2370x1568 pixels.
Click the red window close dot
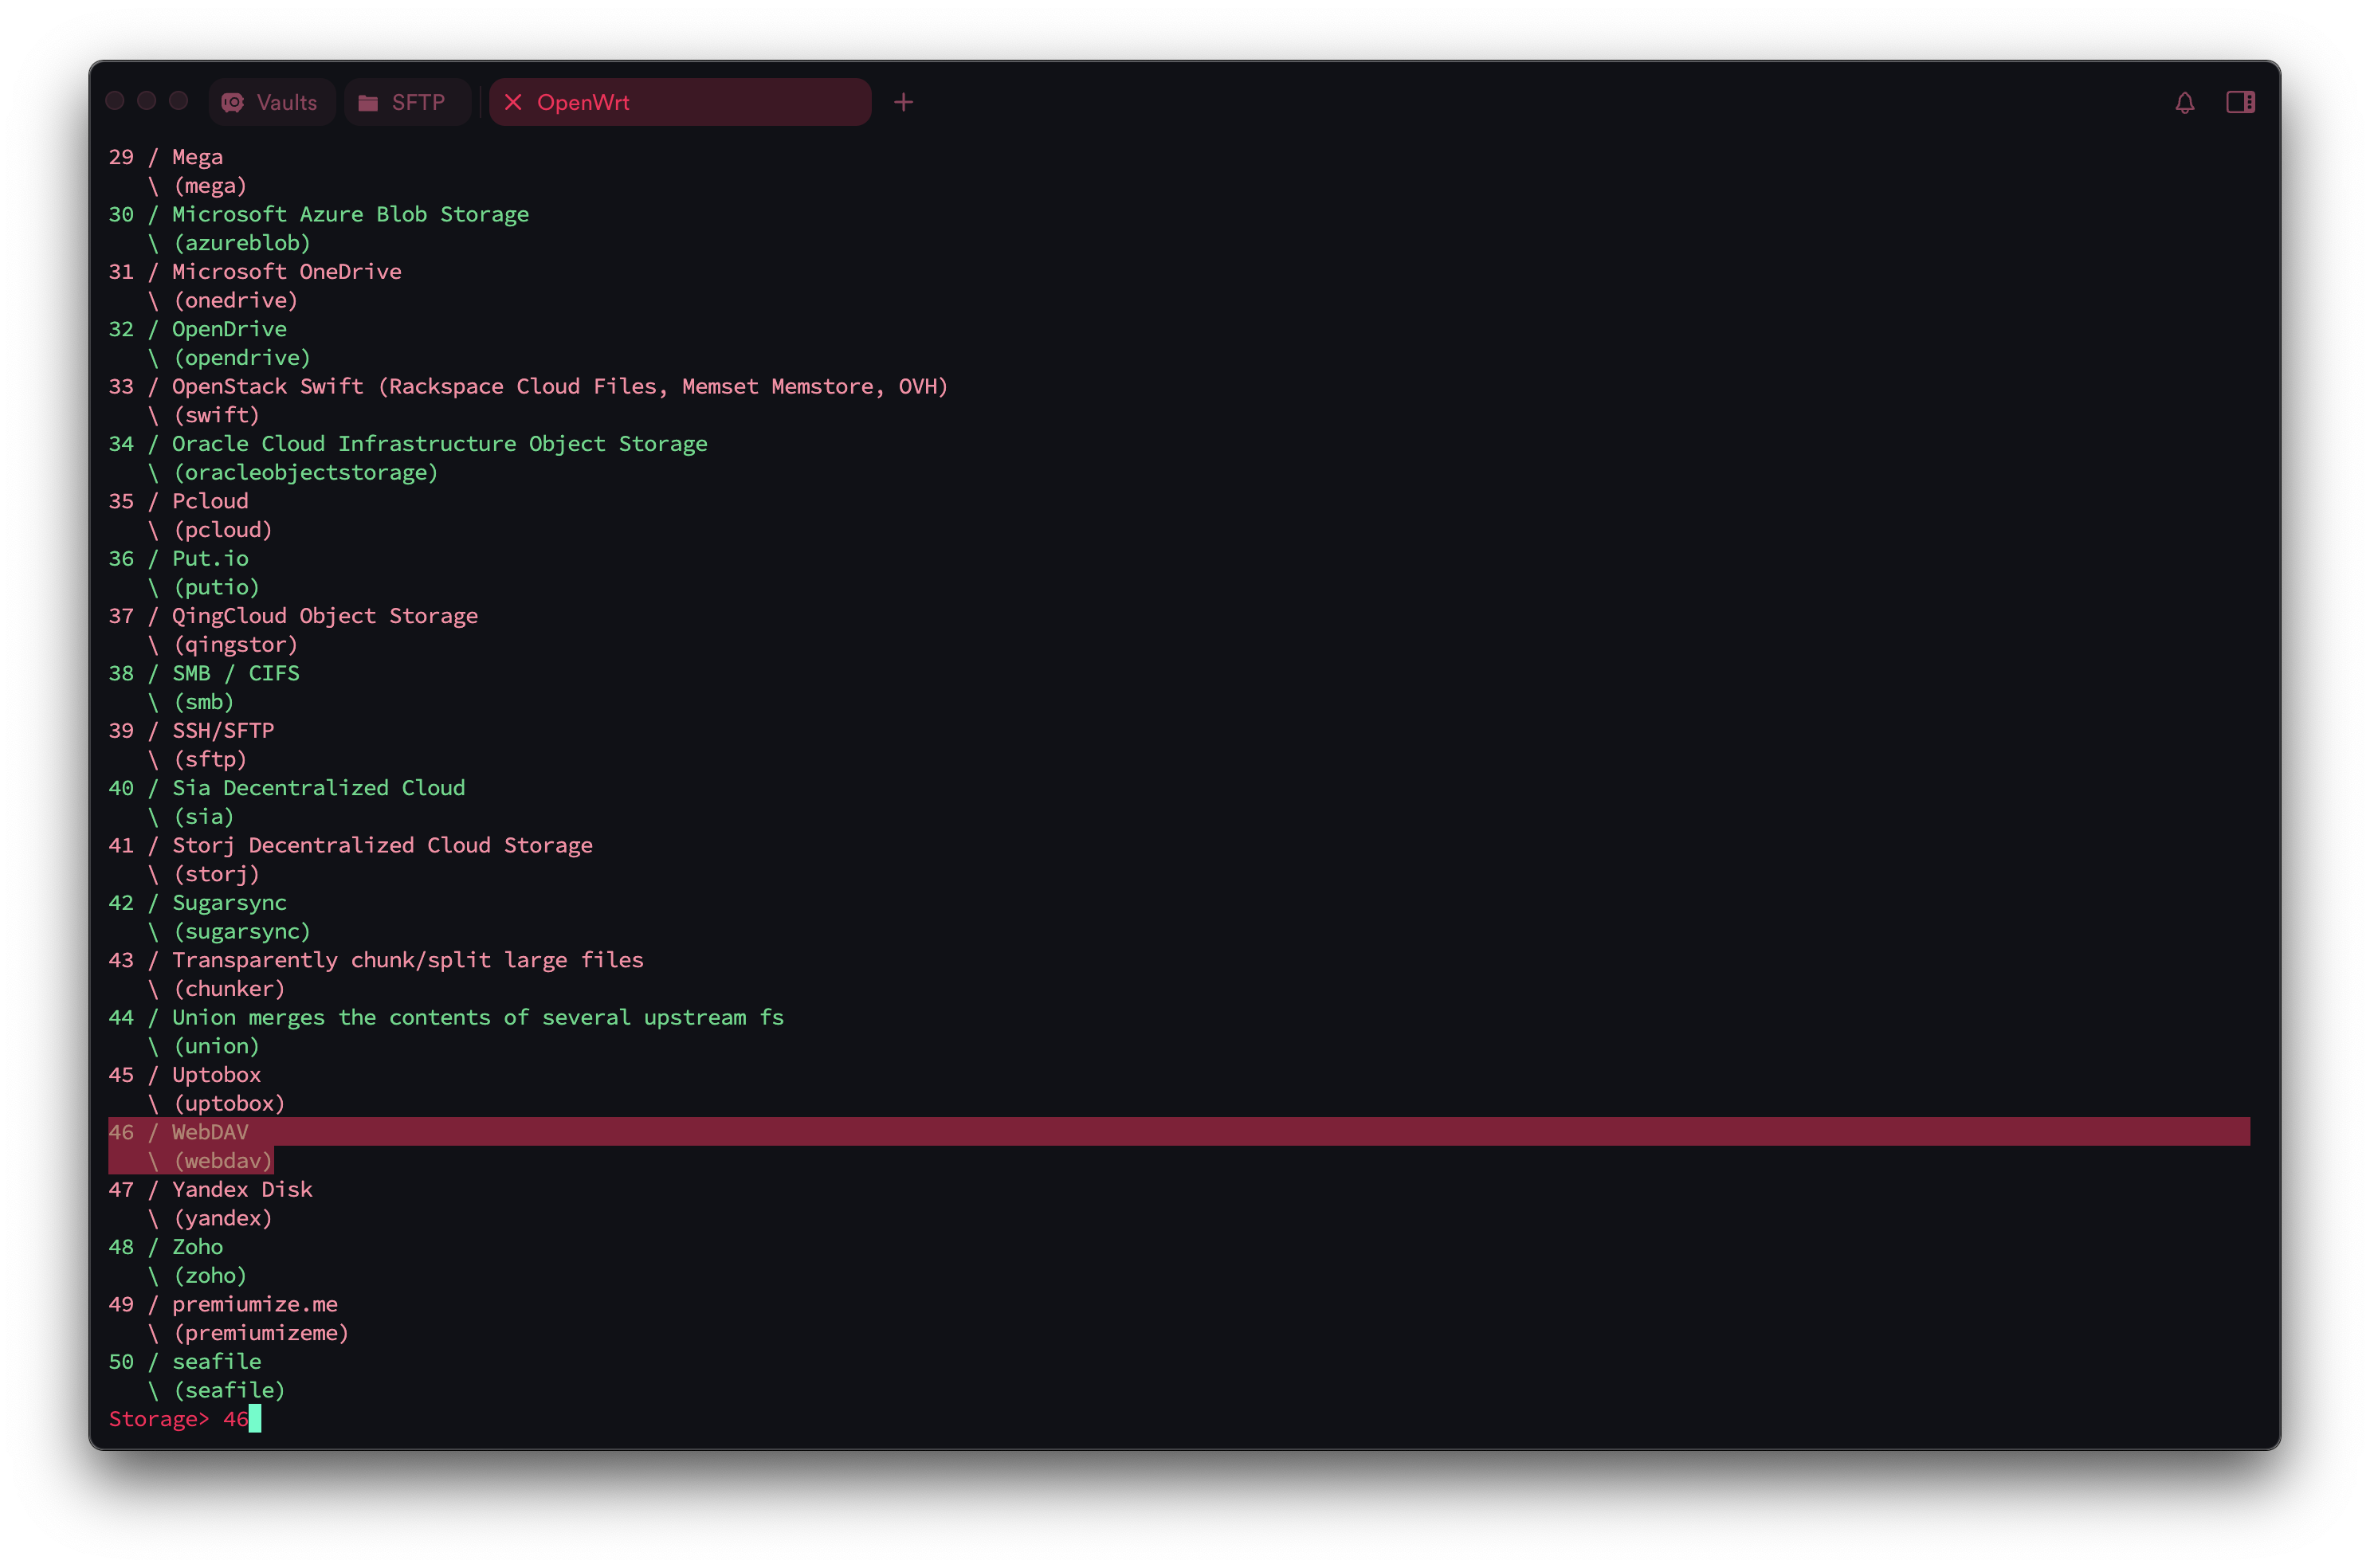coord(115,101)
